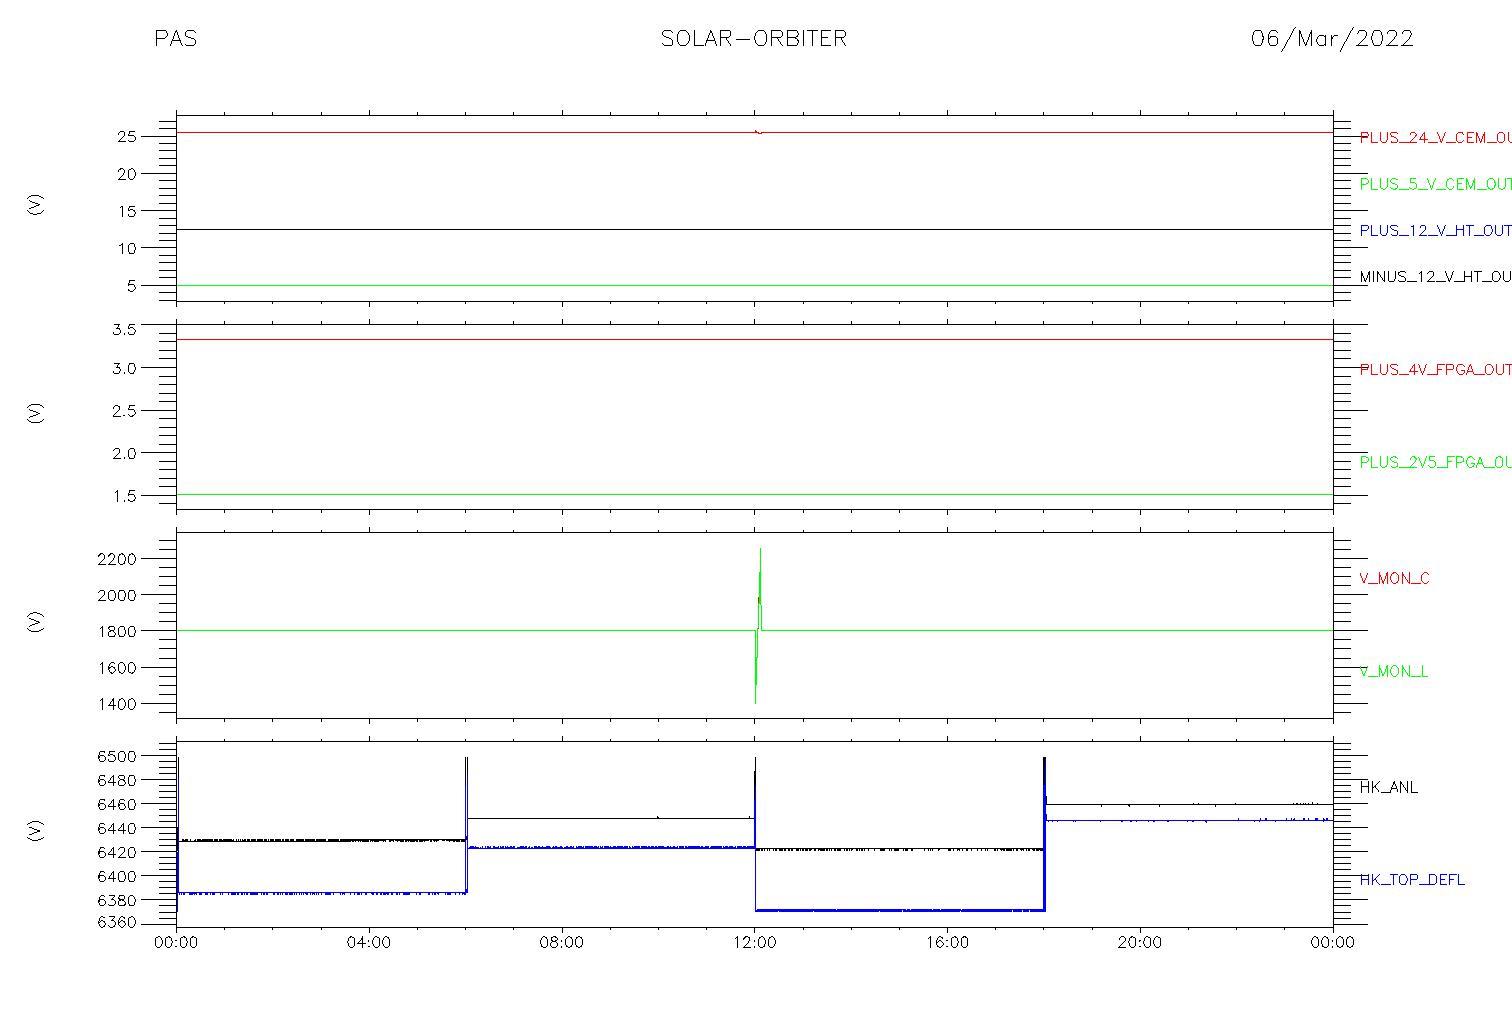
Task: Click the 04:00 time axis label
Action: 369,942
